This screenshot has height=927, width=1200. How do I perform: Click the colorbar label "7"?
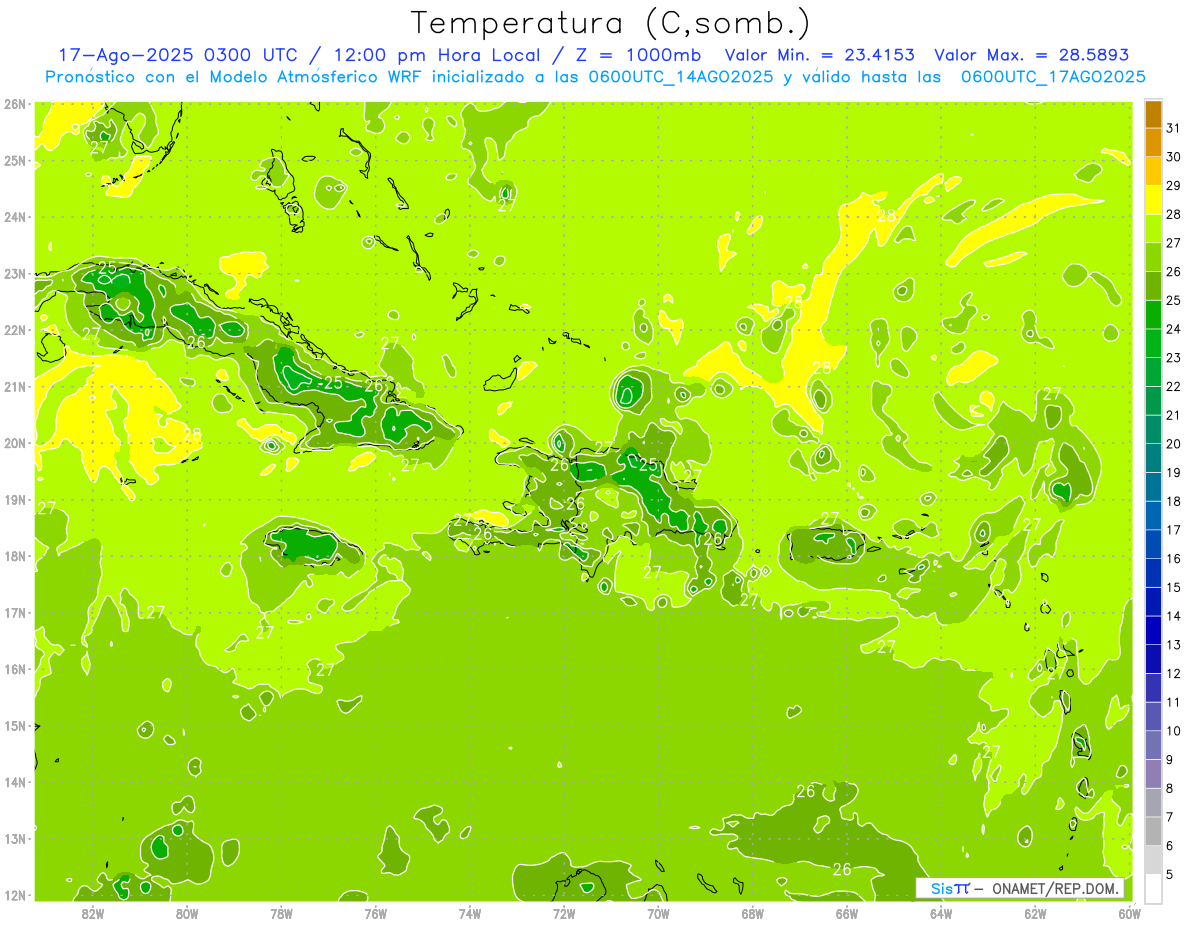pyautogui.click(x=1170, y=817)
